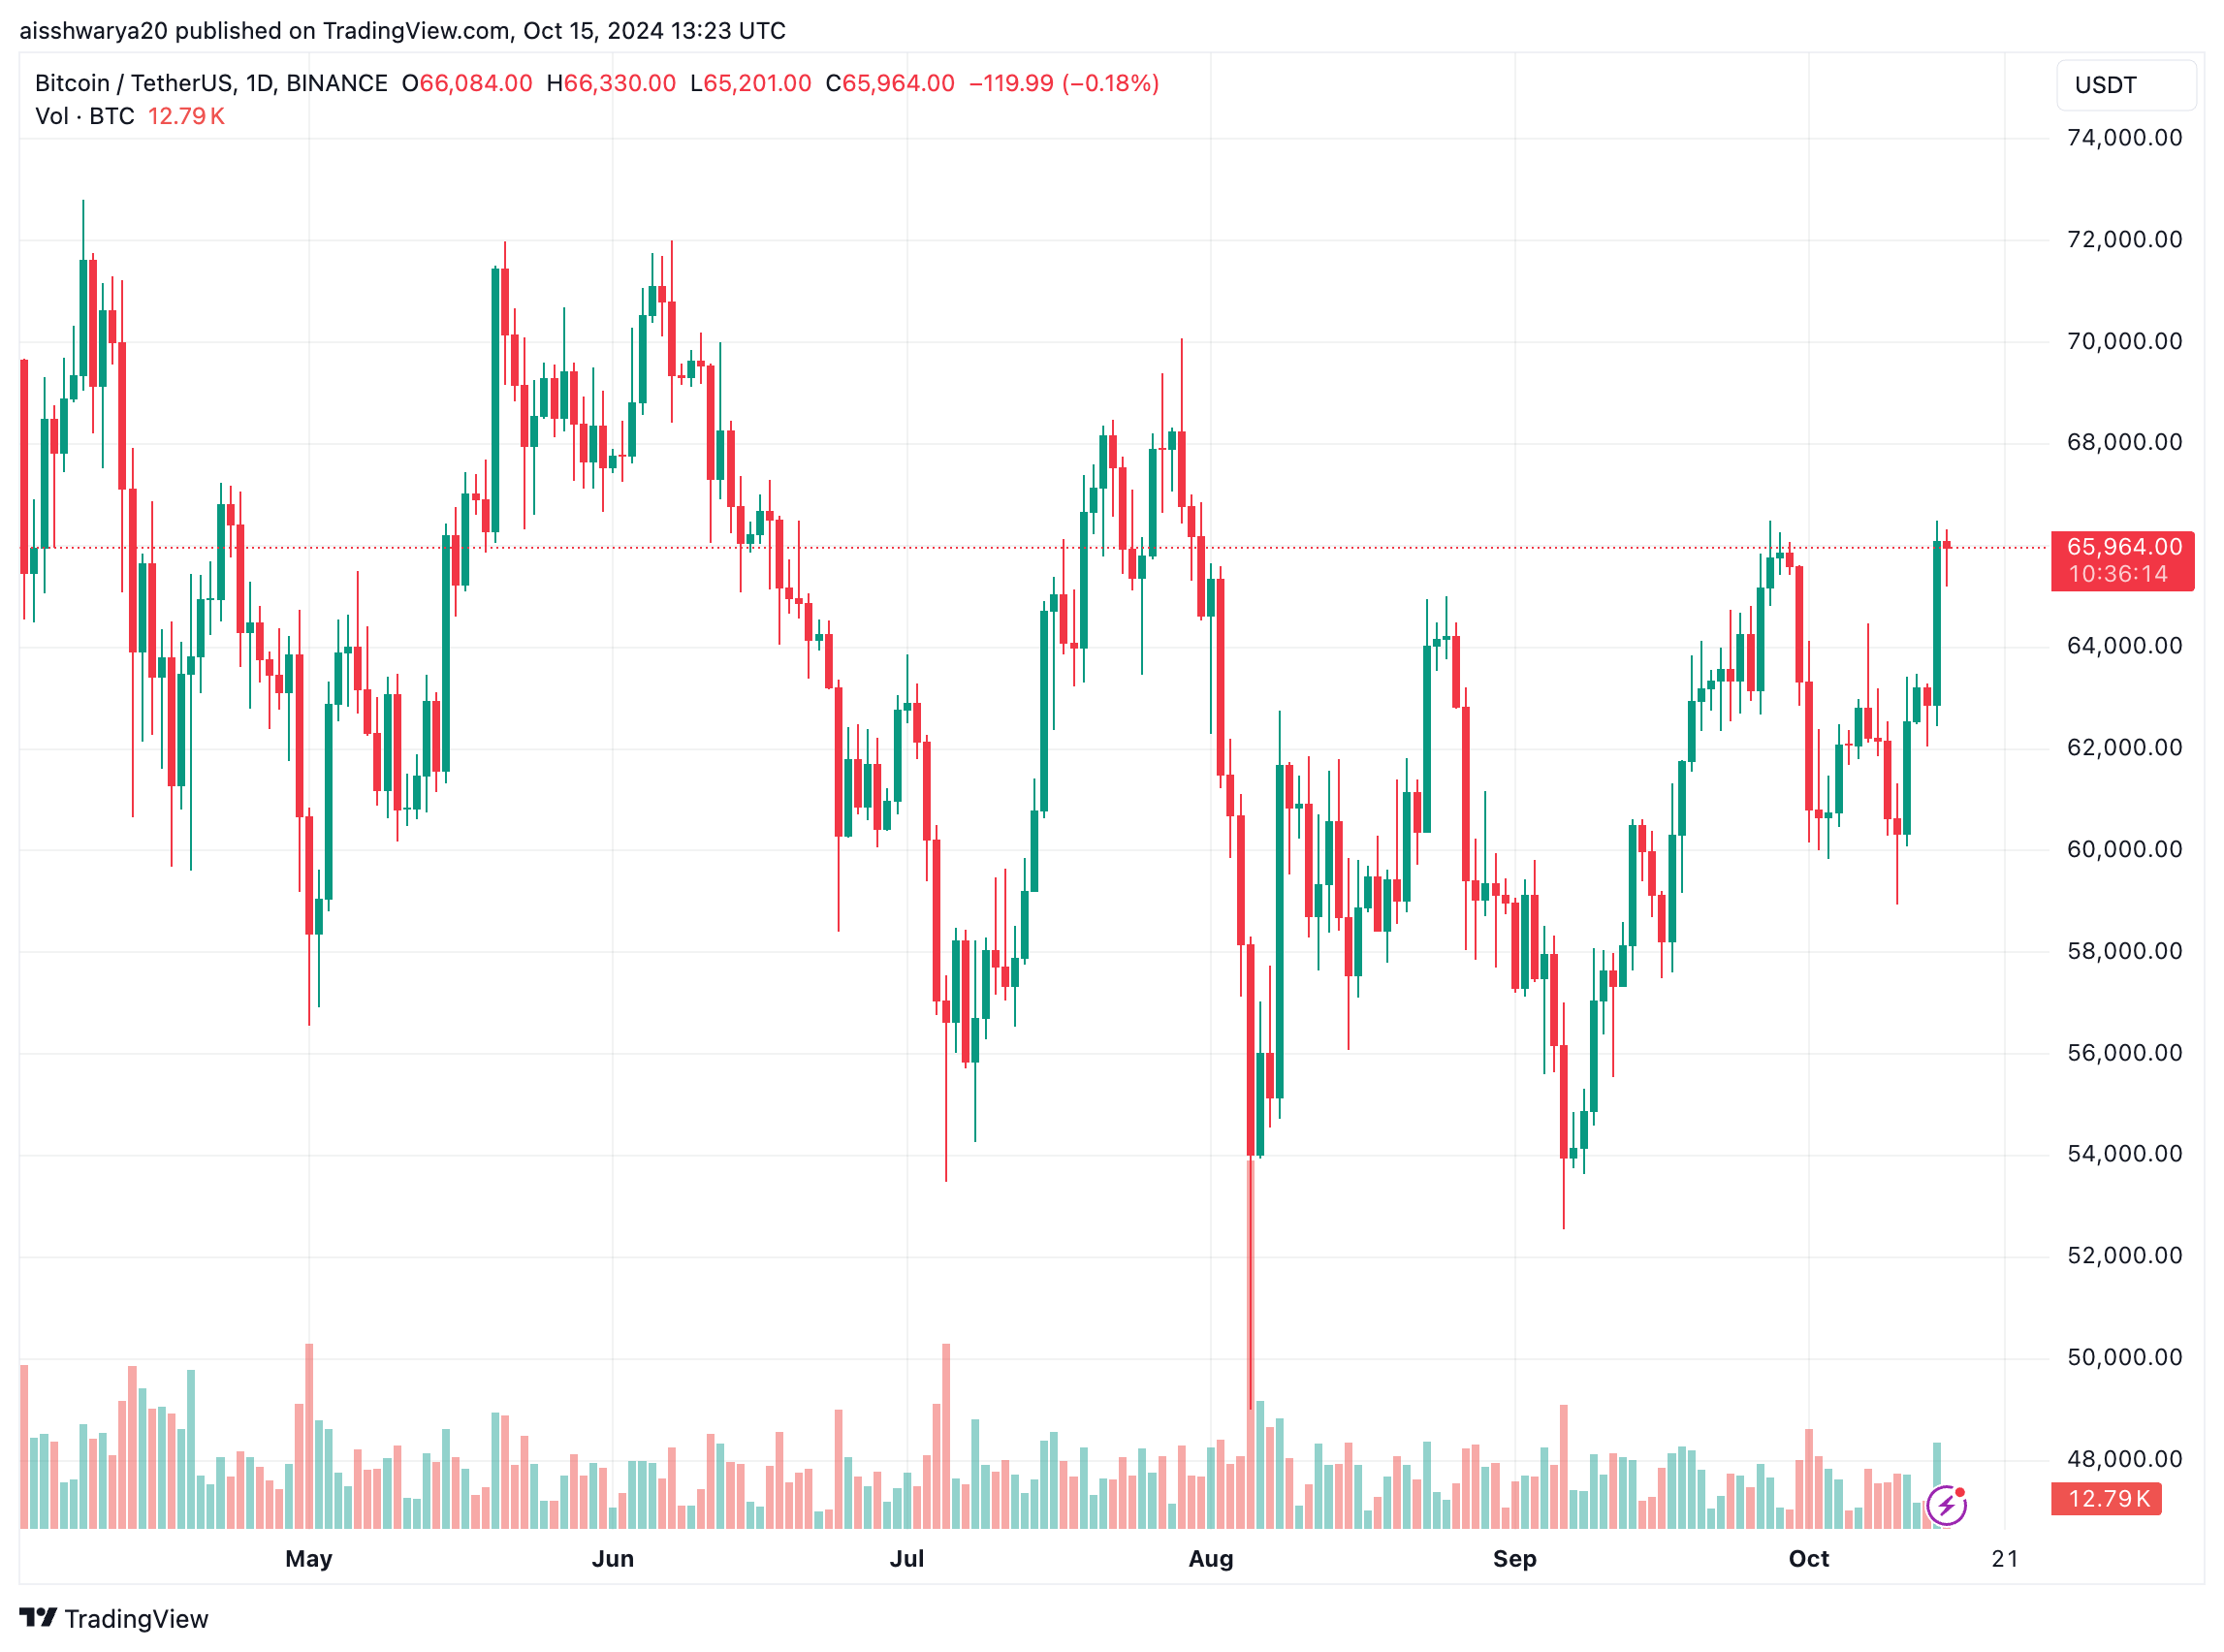Click the Sep label on time axis
The width and height of the screenshot is (2224, 1652).
(x=1514, y=1559)
